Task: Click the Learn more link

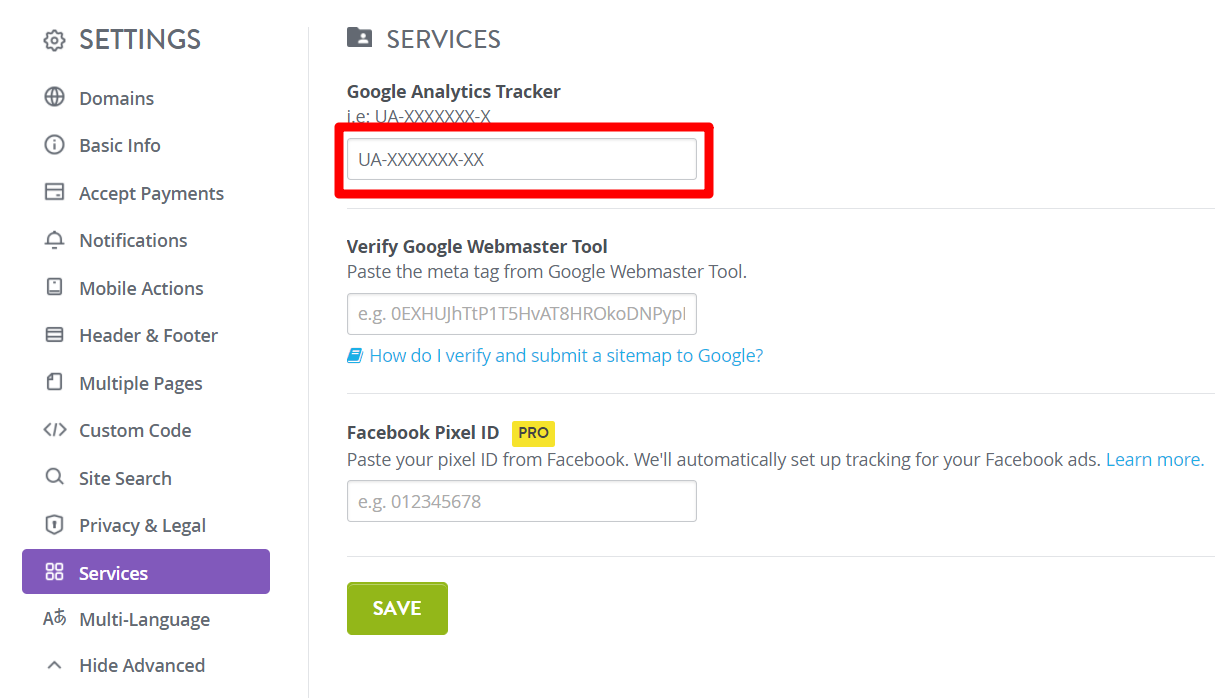Action: click(1155, 459)
